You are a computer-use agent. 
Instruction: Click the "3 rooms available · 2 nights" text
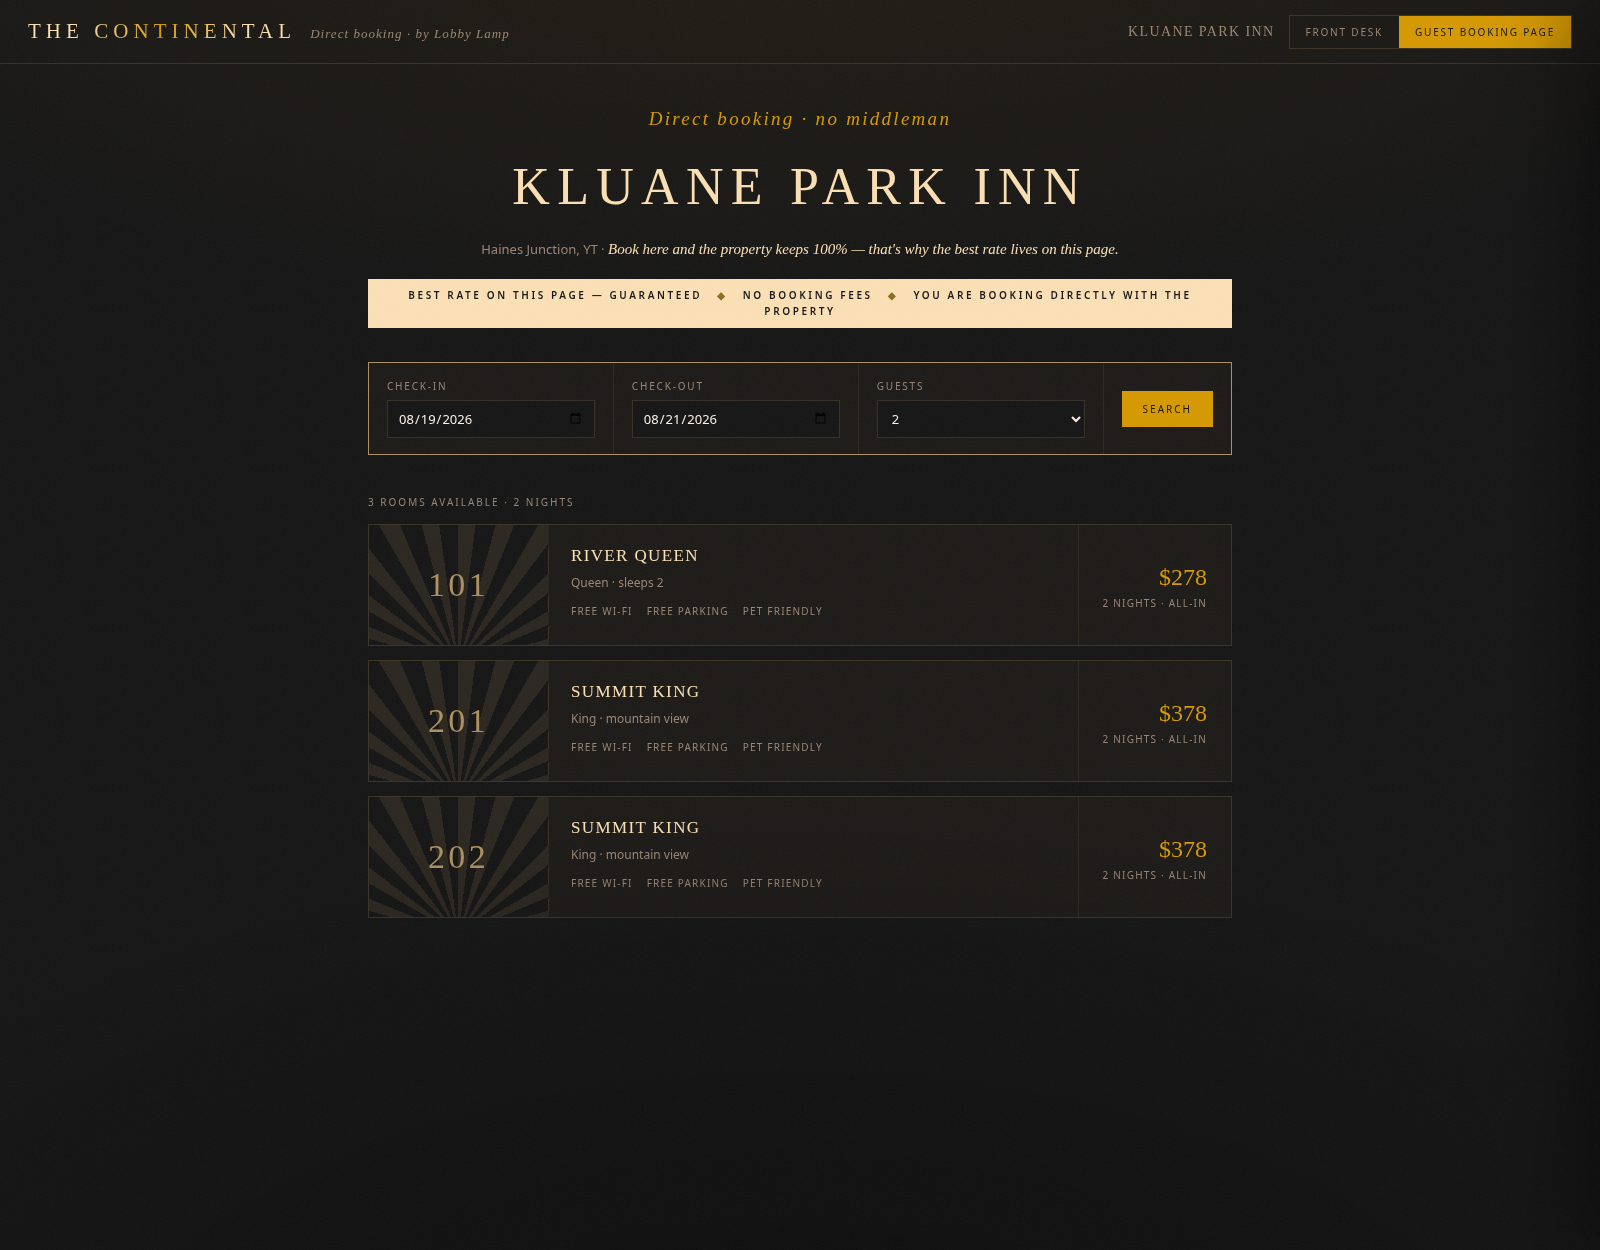(x=471, y=502)
